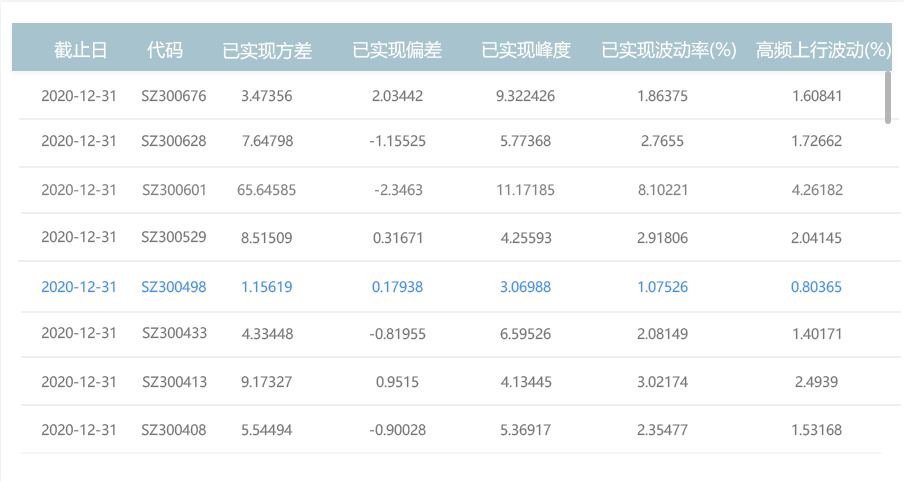
Task: Click the 截止日 column header
Action: (80, 50)
